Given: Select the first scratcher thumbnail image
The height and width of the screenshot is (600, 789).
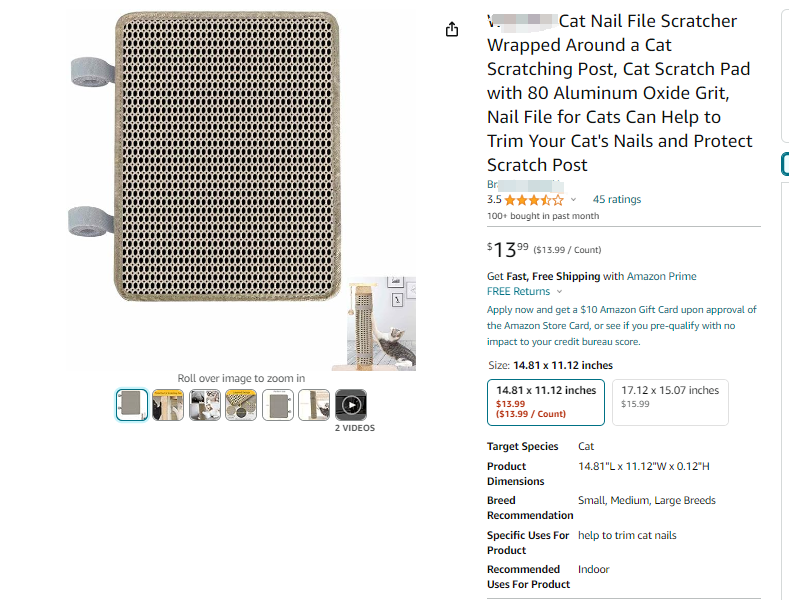Looking at the screenshot, I should 132,405.
